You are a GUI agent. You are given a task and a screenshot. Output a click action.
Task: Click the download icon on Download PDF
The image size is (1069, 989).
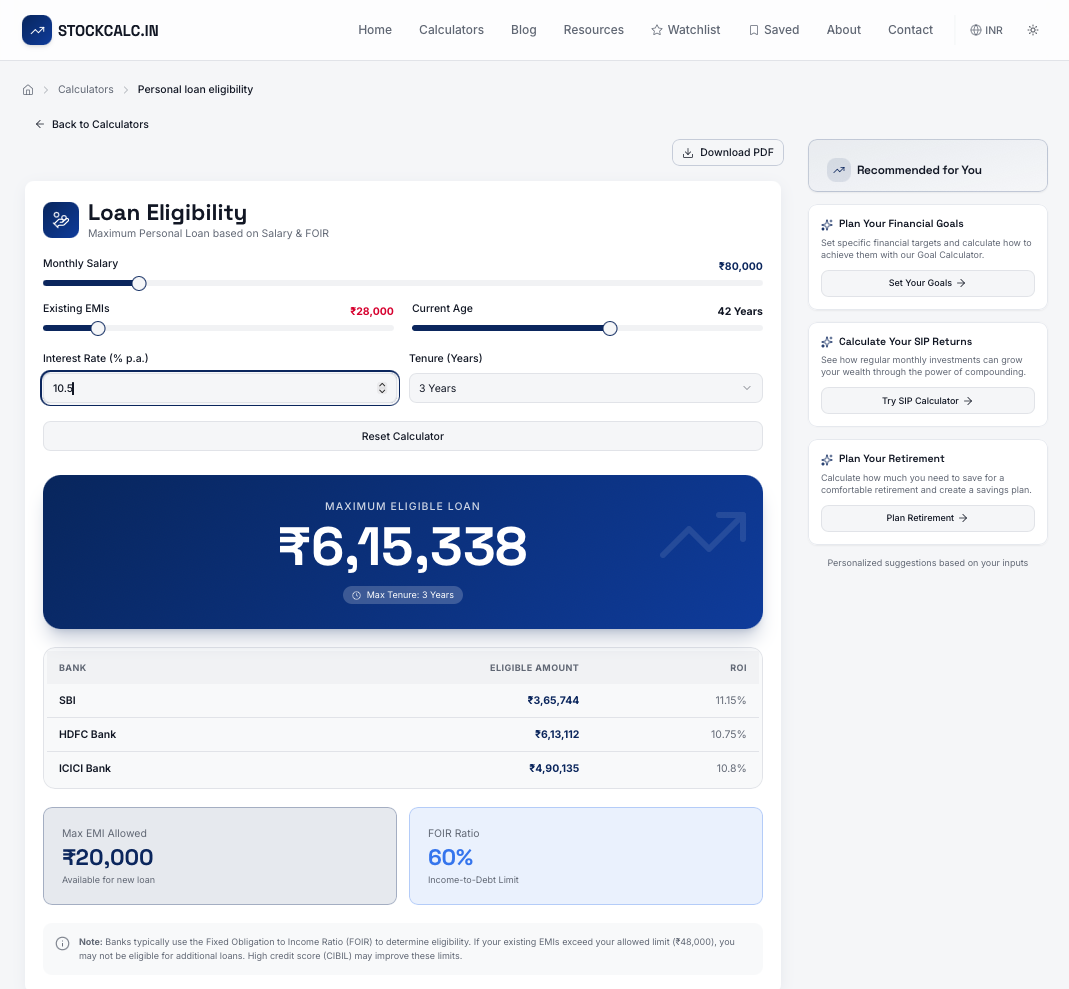coord(687,152)
